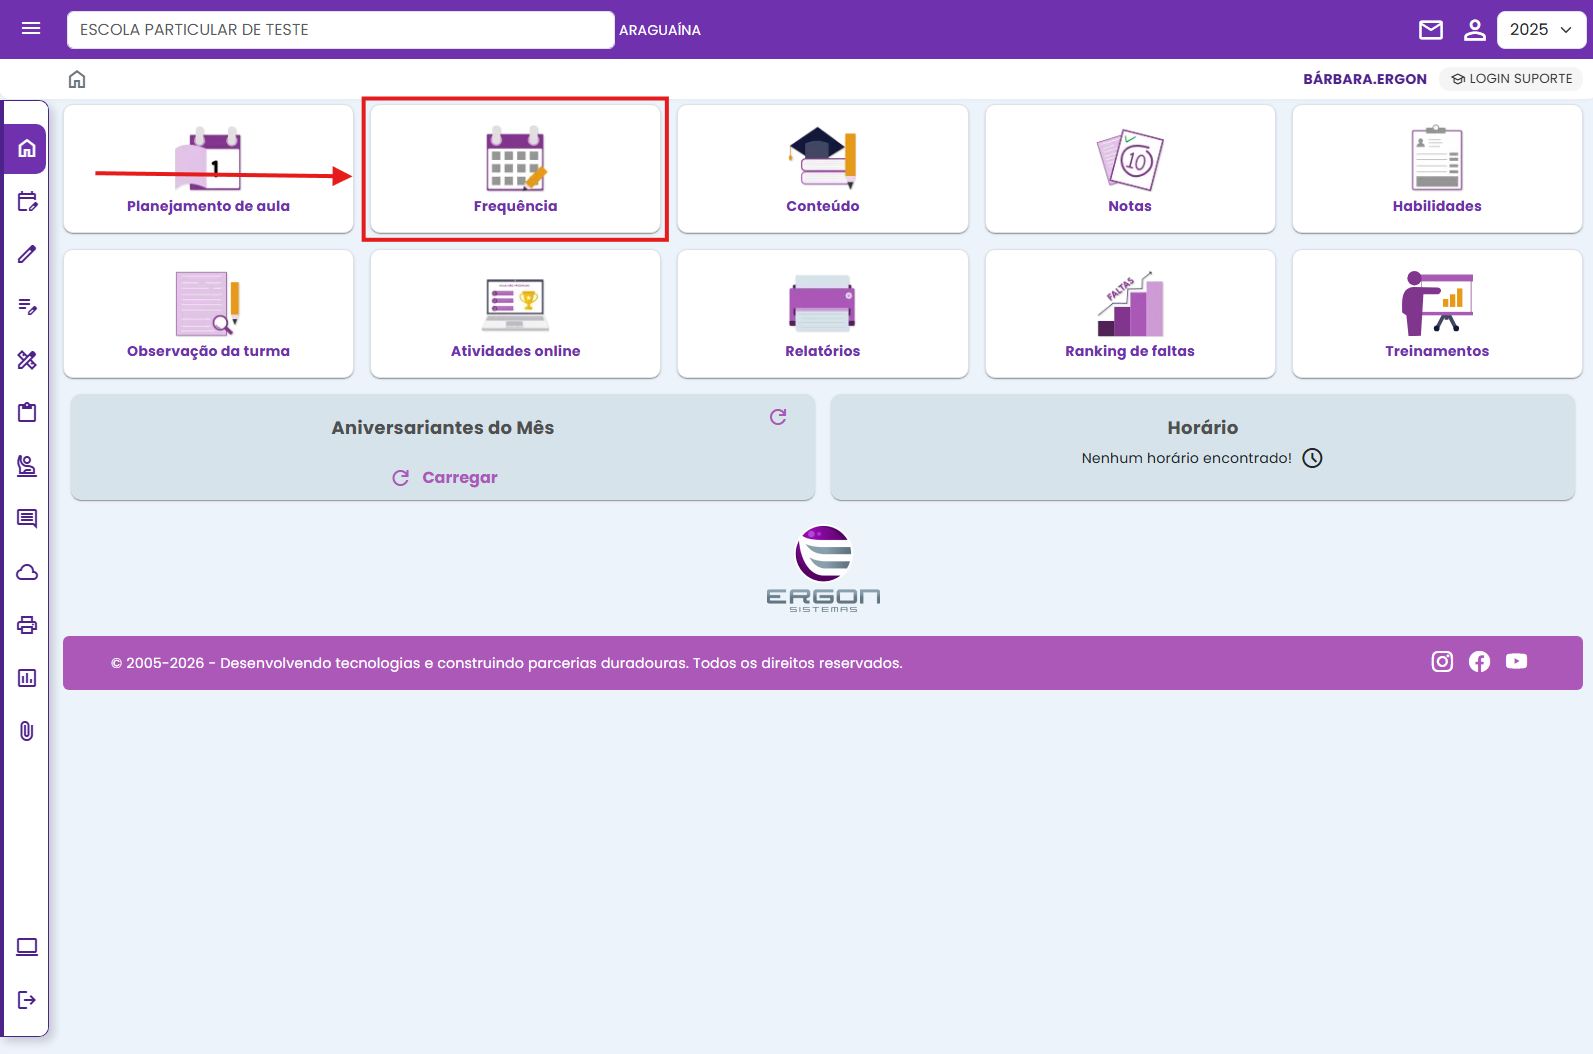1593x1054 pixels.
Task: Open Instagram icon in footer
Action: pyautogui.click(x=1442, y=662)
